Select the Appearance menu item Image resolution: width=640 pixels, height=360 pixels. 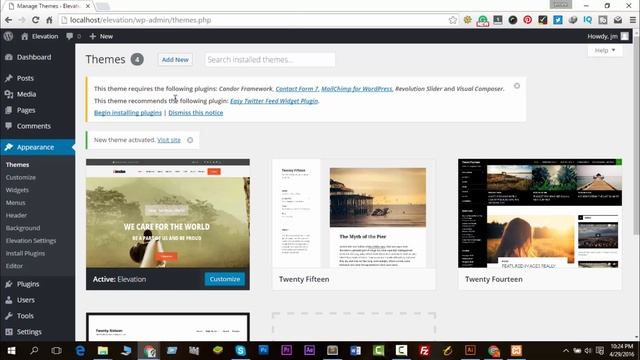click(37, 147)
